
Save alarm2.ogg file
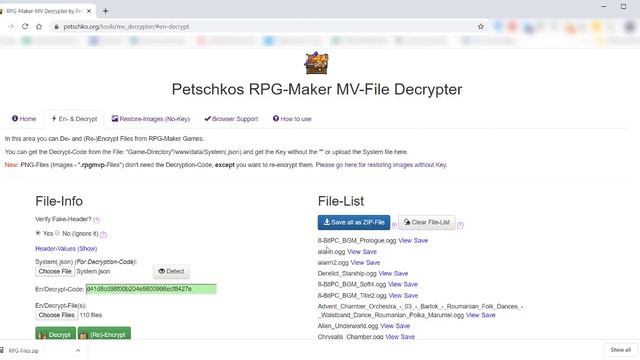[373, 262]
